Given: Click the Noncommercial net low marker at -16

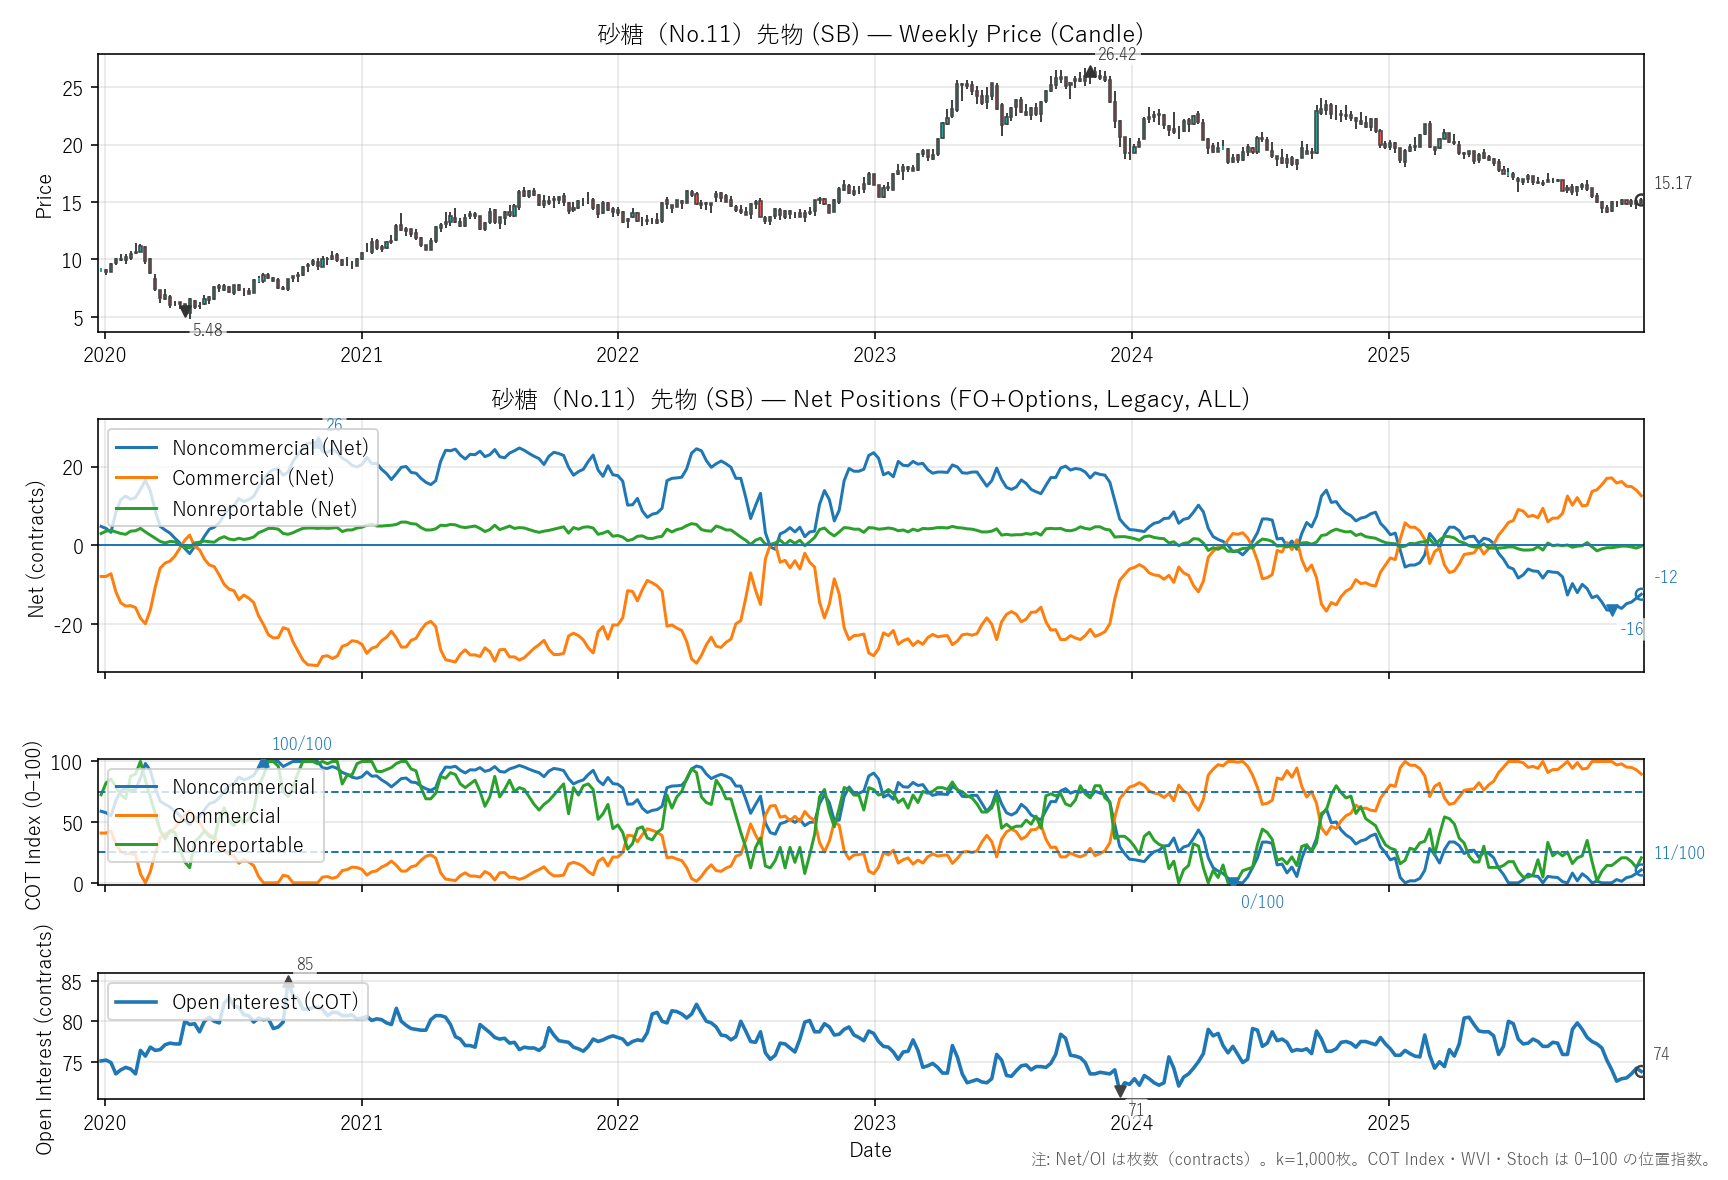Looking at the screenshot, I should click(x=1611, y=609).
